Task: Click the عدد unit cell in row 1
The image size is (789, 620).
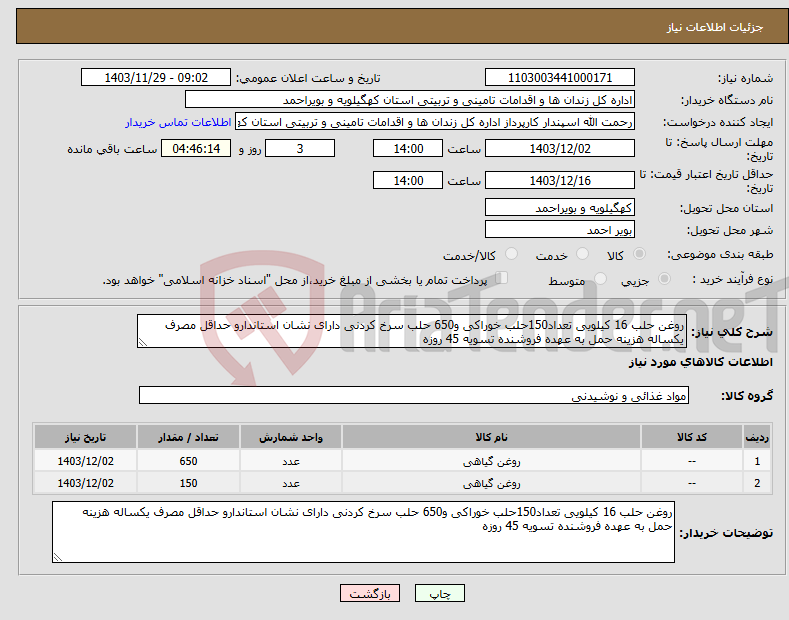Action: 291,461
